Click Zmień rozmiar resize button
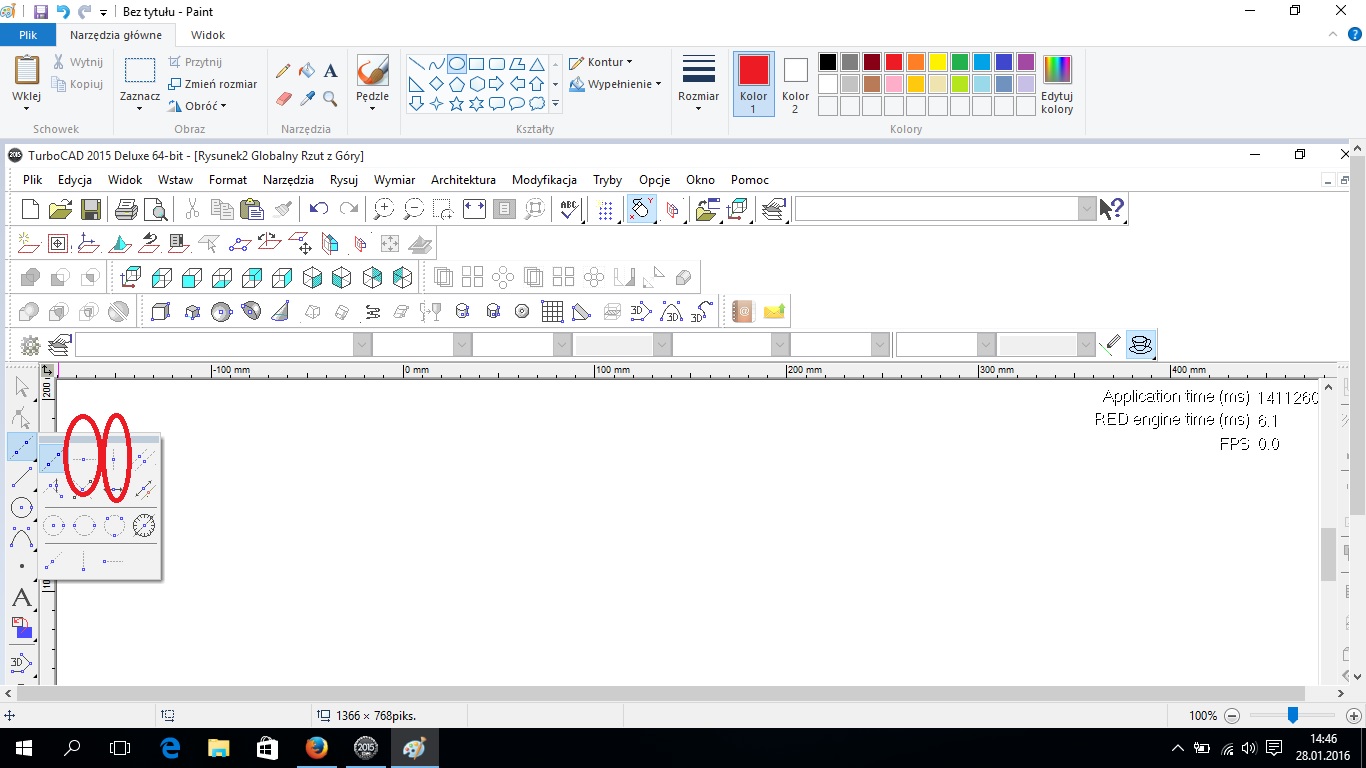The width and height of the screenshot is (1366, 768). (x=213, y=84)
